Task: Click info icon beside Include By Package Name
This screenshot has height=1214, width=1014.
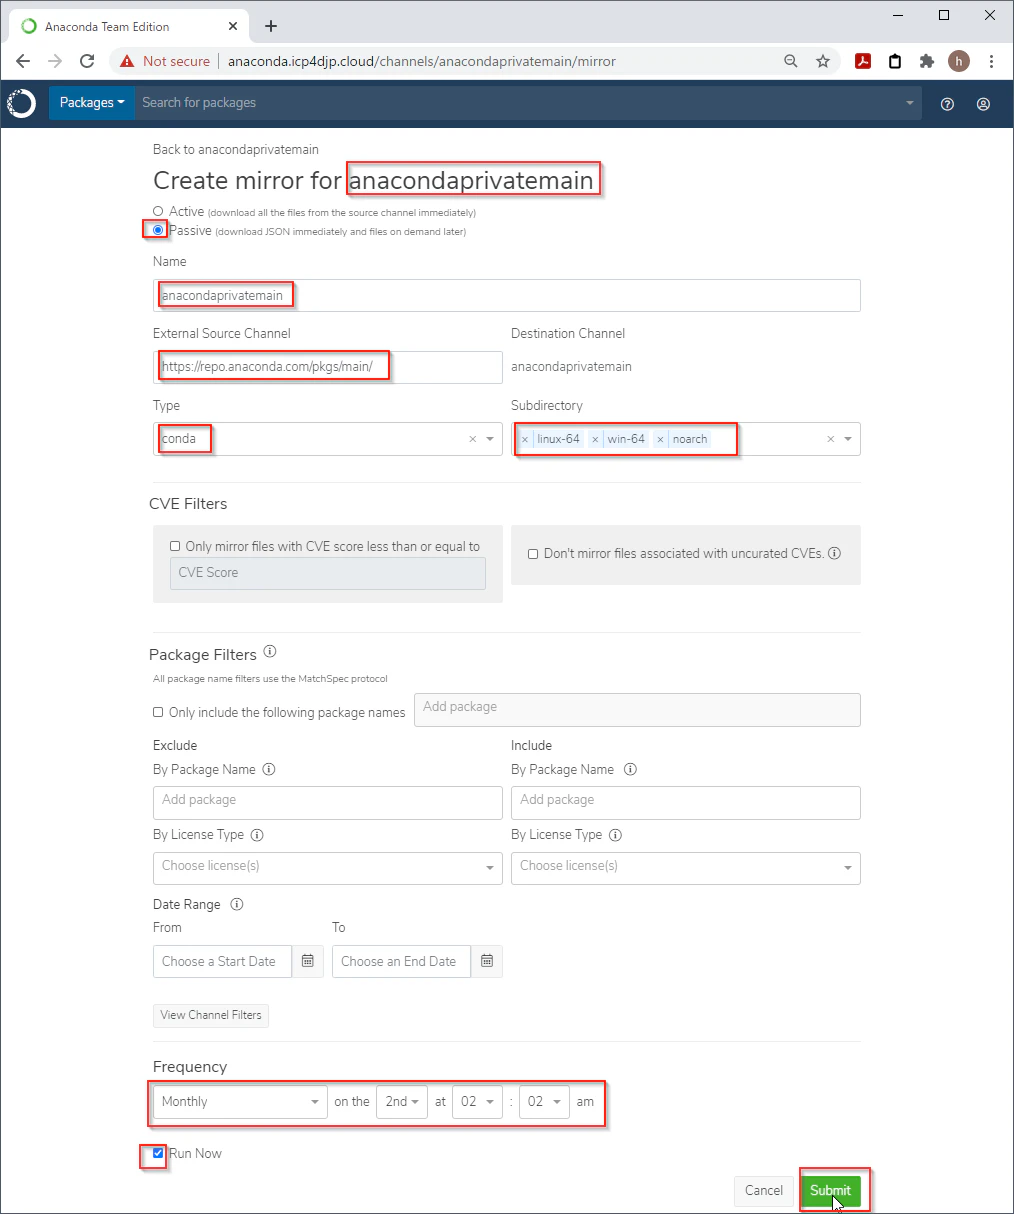Action: [x=630, y=769]
